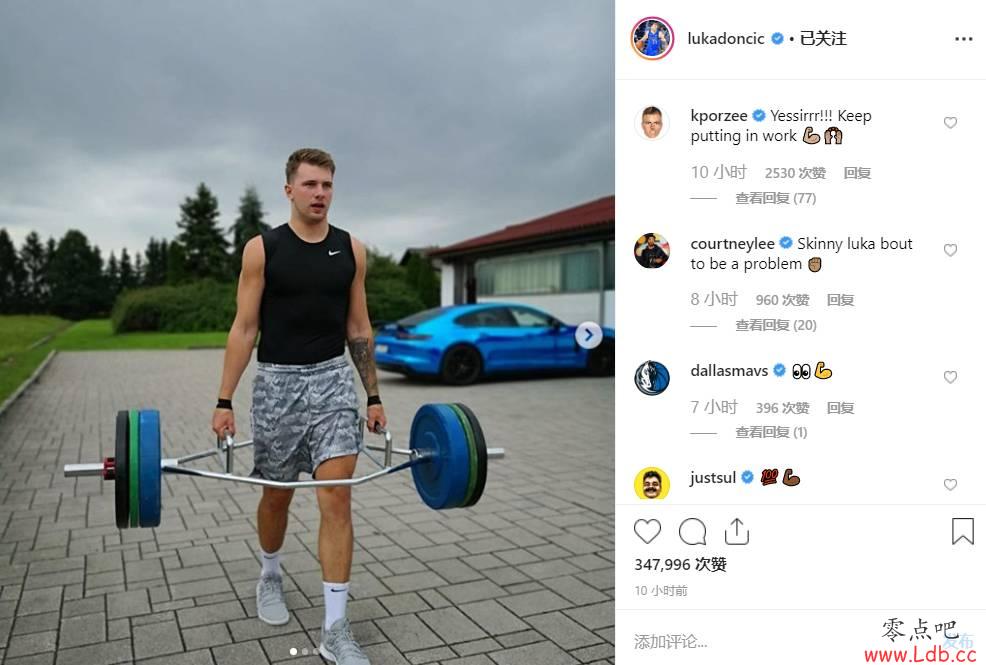Expand 77 replies under kporzee comment
Viewport: 986px width, 665px height.
click(x=775, y=199)
